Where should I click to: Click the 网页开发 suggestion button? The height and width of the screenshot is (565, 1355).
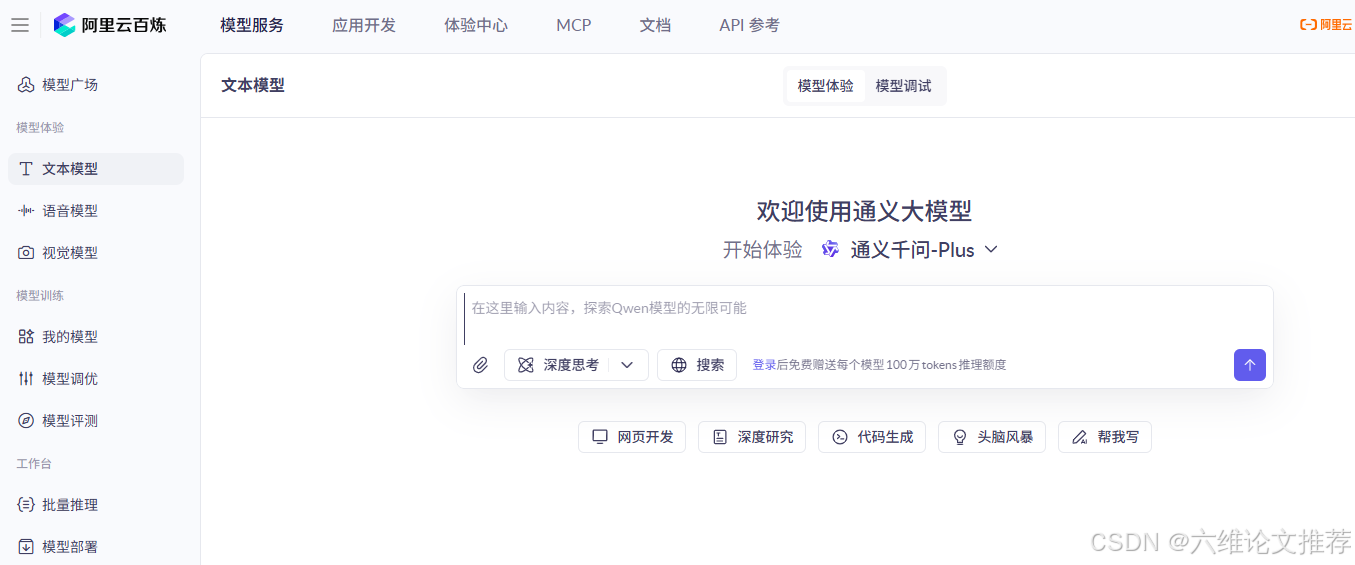coord(632,437)
